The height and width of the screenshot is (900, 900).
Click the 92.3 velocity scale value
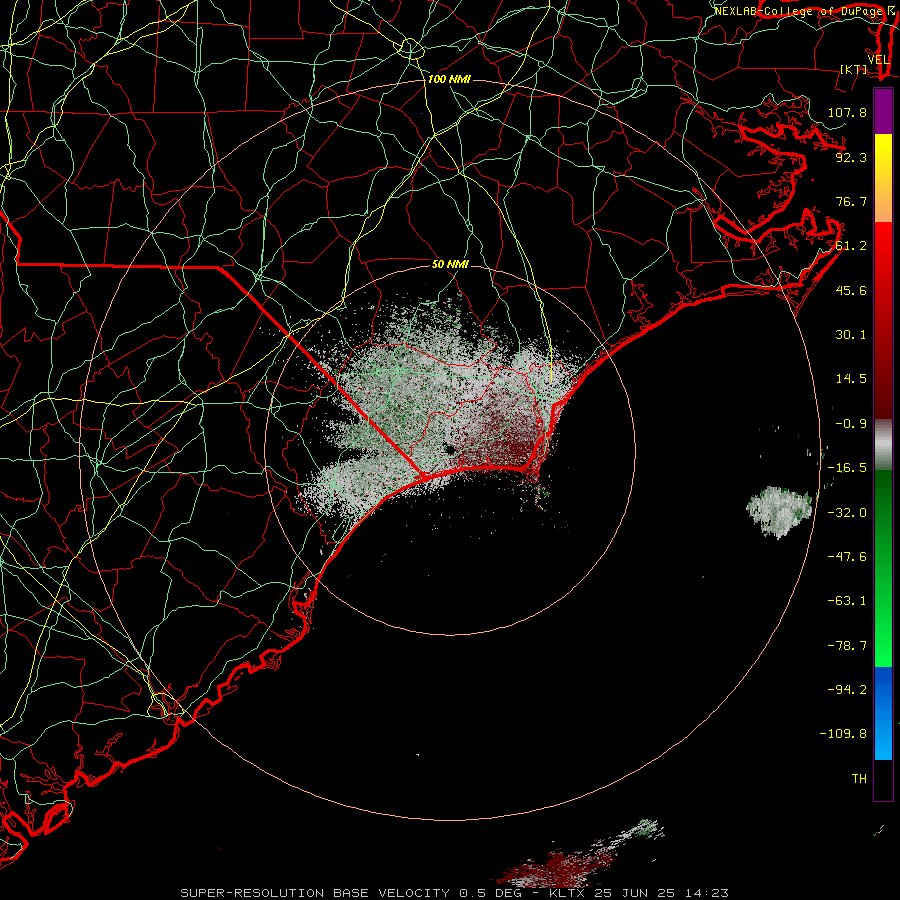(851, 157)
